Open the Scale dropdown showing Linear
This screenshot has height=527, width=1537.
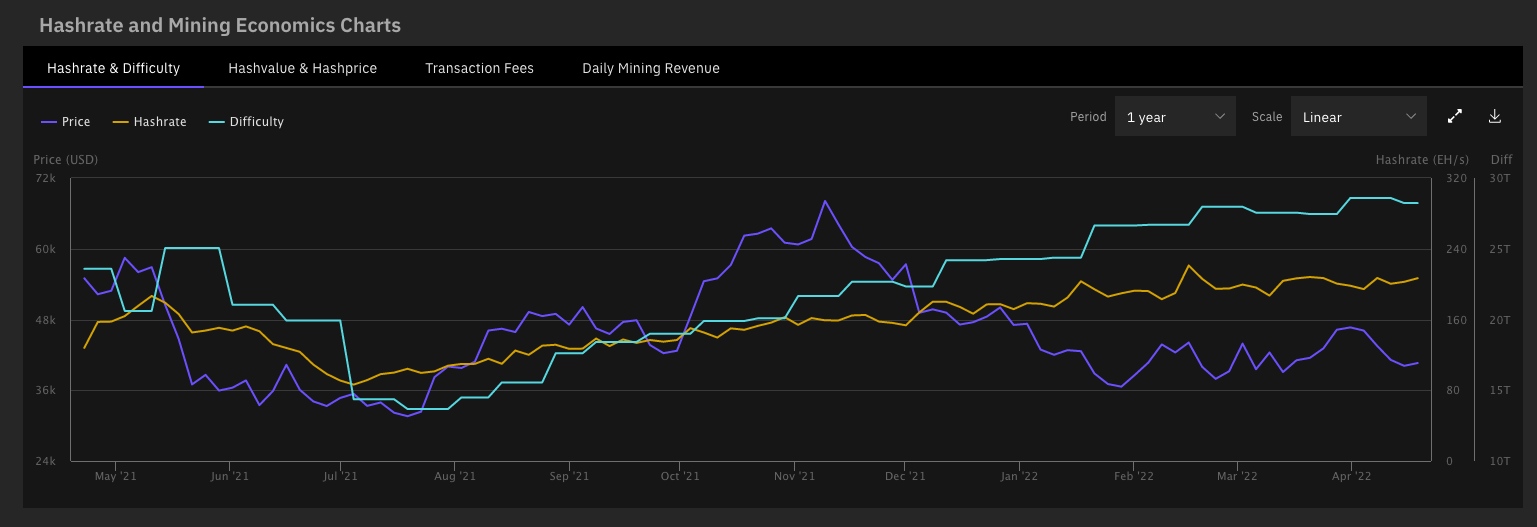tap(1359, 117)
